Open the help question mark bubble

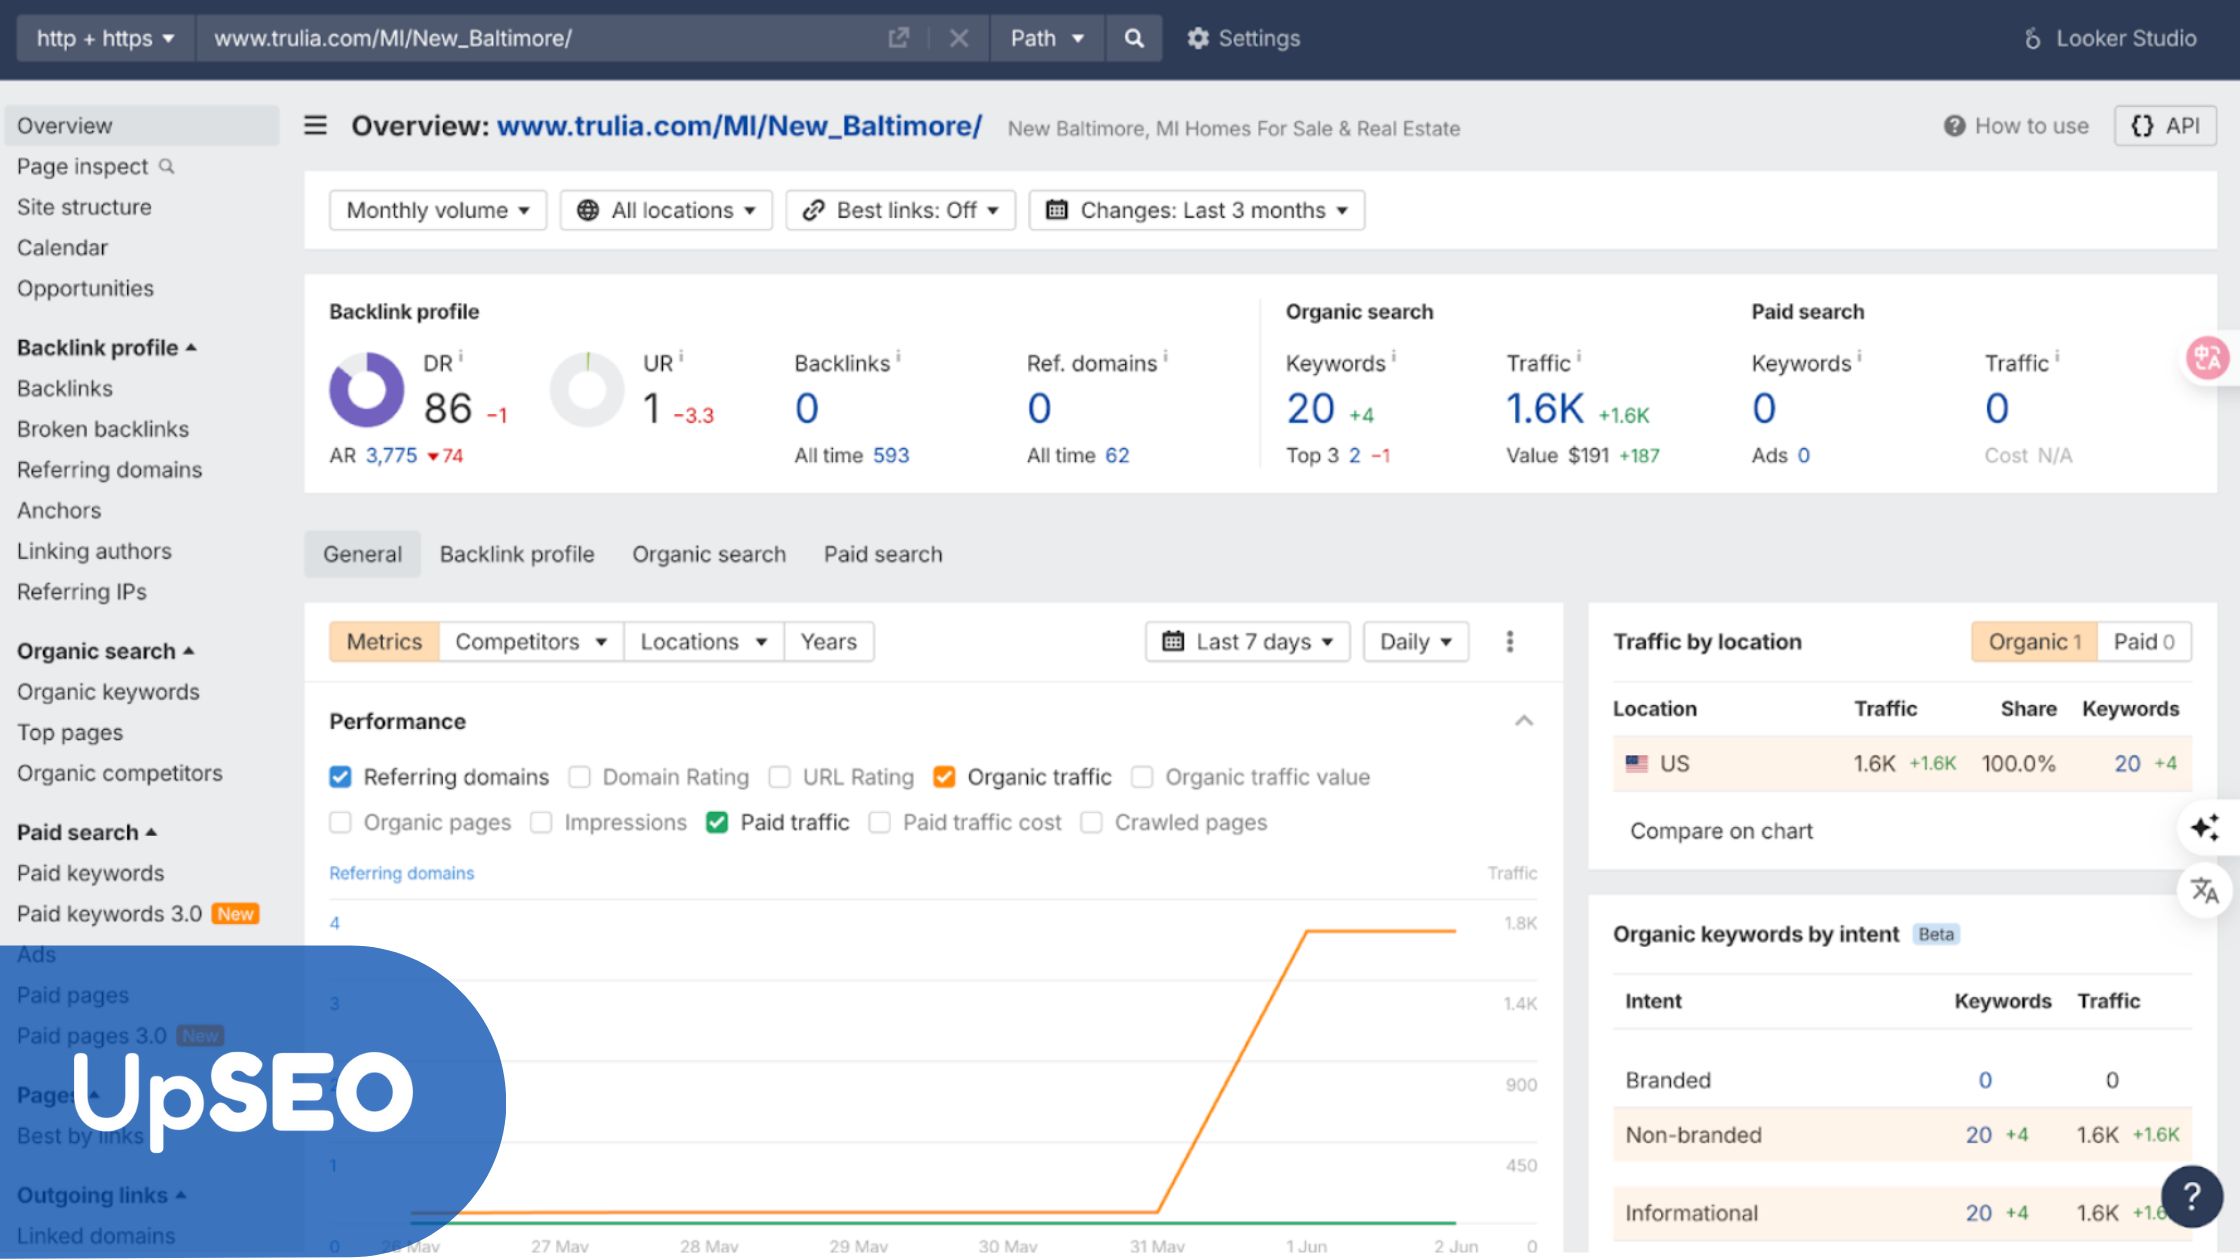(2192, 1196)
